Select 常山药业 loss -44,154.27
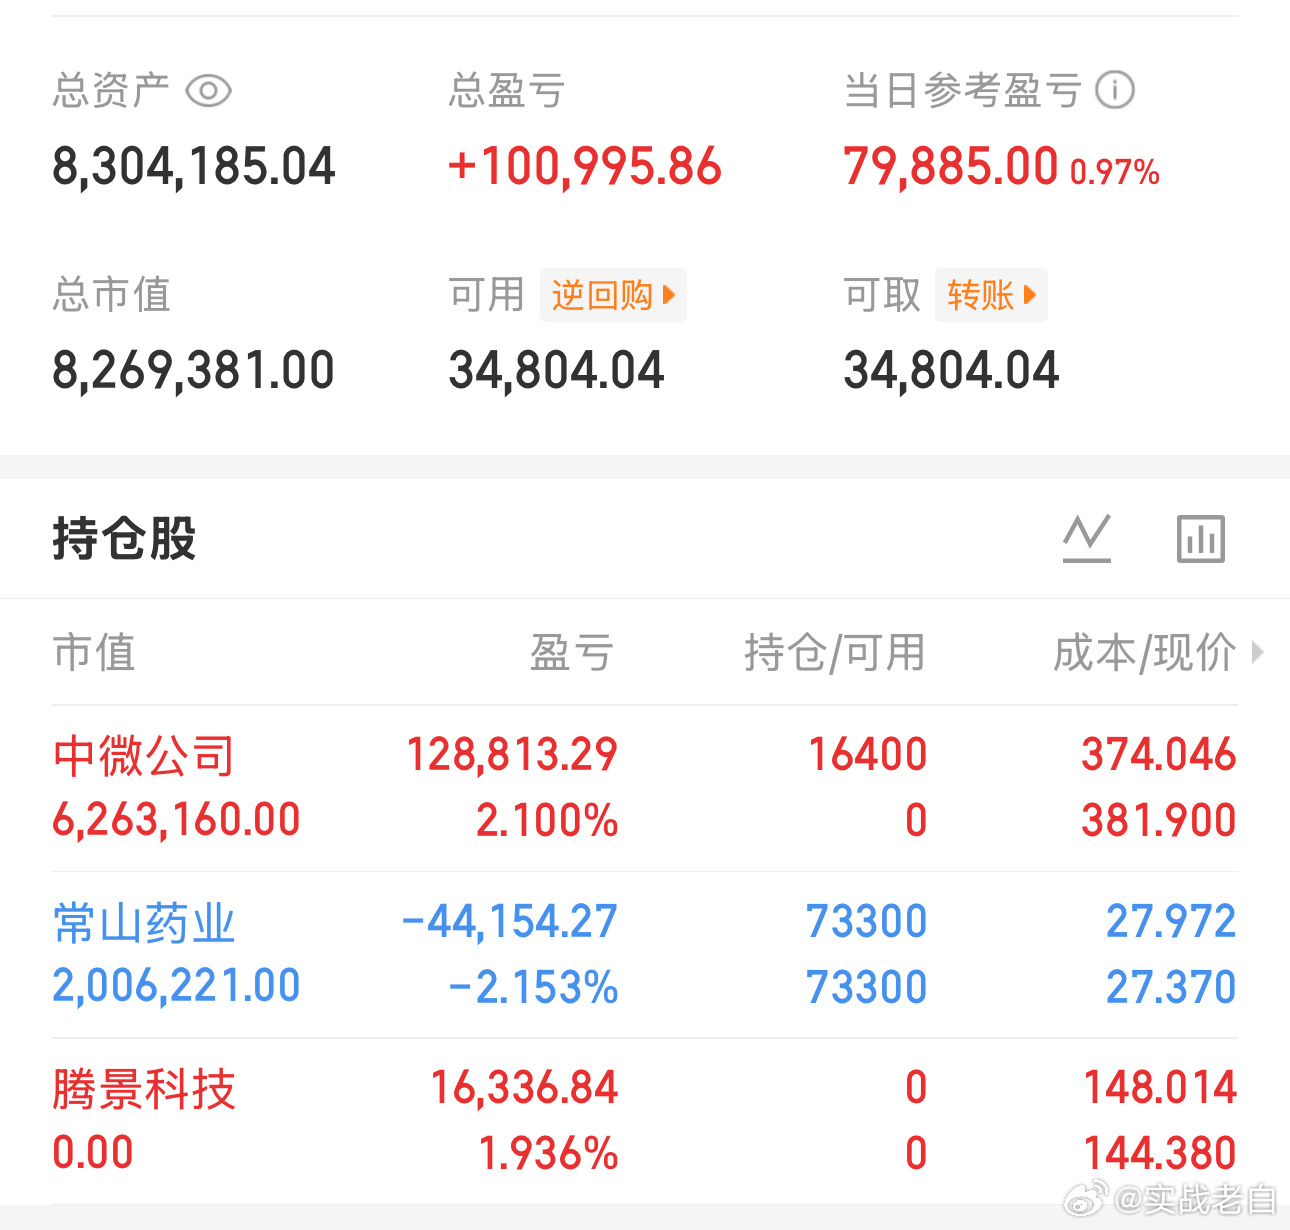This screenshot has width=1290, height=1230. coord(510,921)
